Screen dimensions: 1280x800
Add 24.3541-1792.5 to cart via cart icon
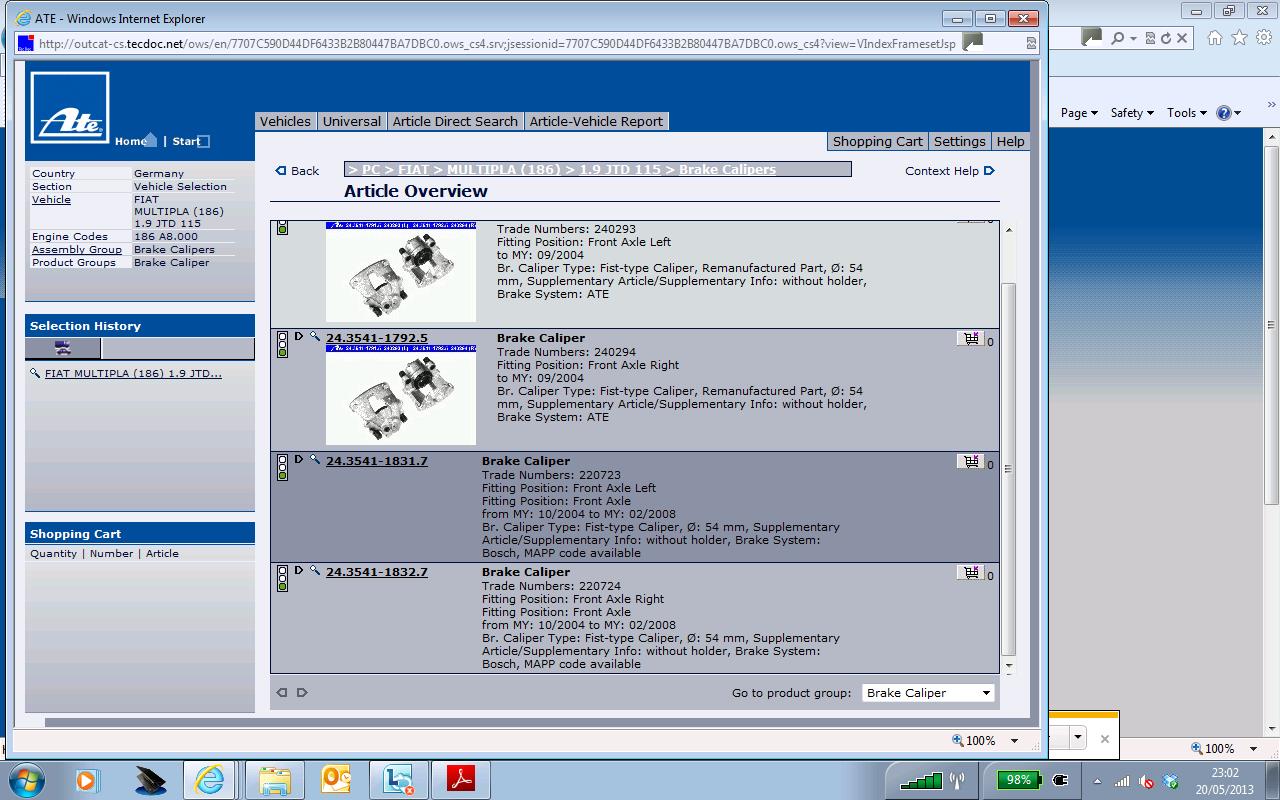(x=970, y=339)
